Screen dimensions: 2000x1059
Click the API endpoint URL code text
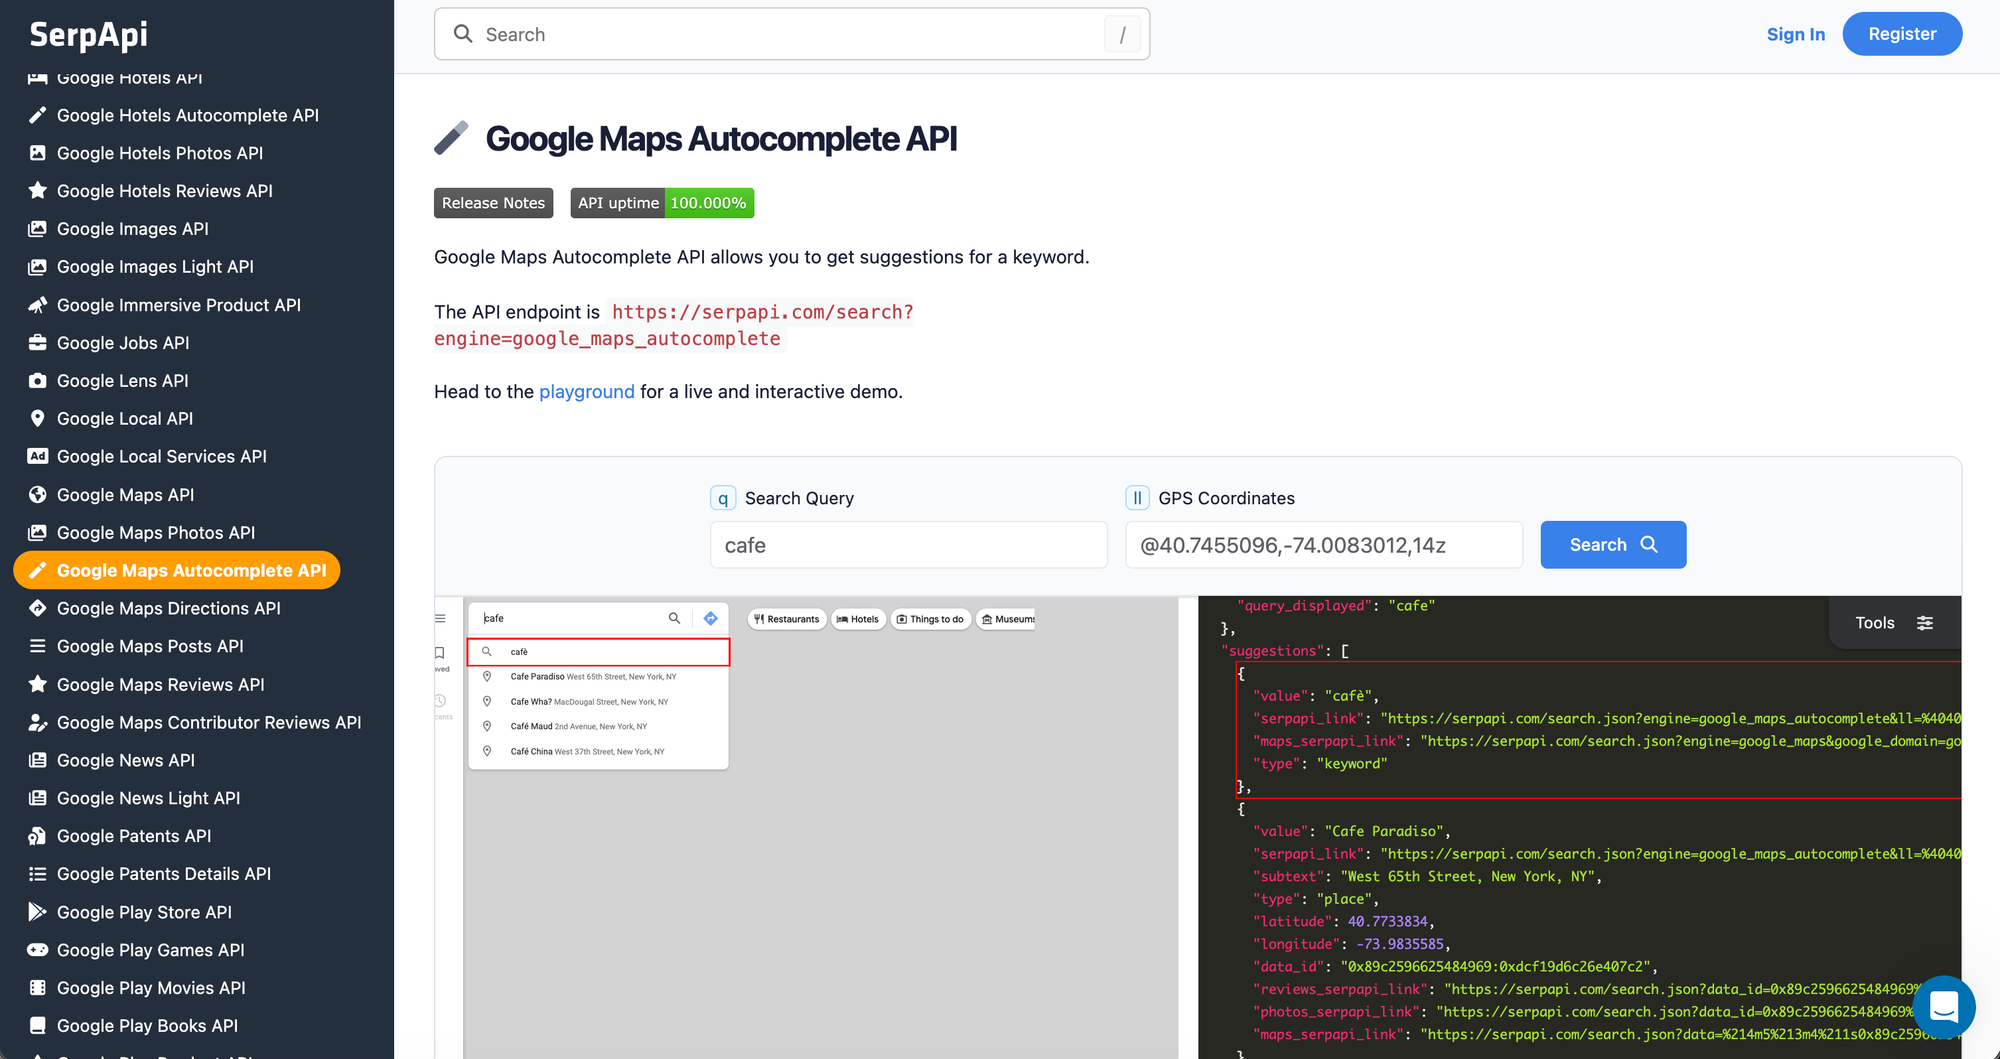tap(674, 325)
